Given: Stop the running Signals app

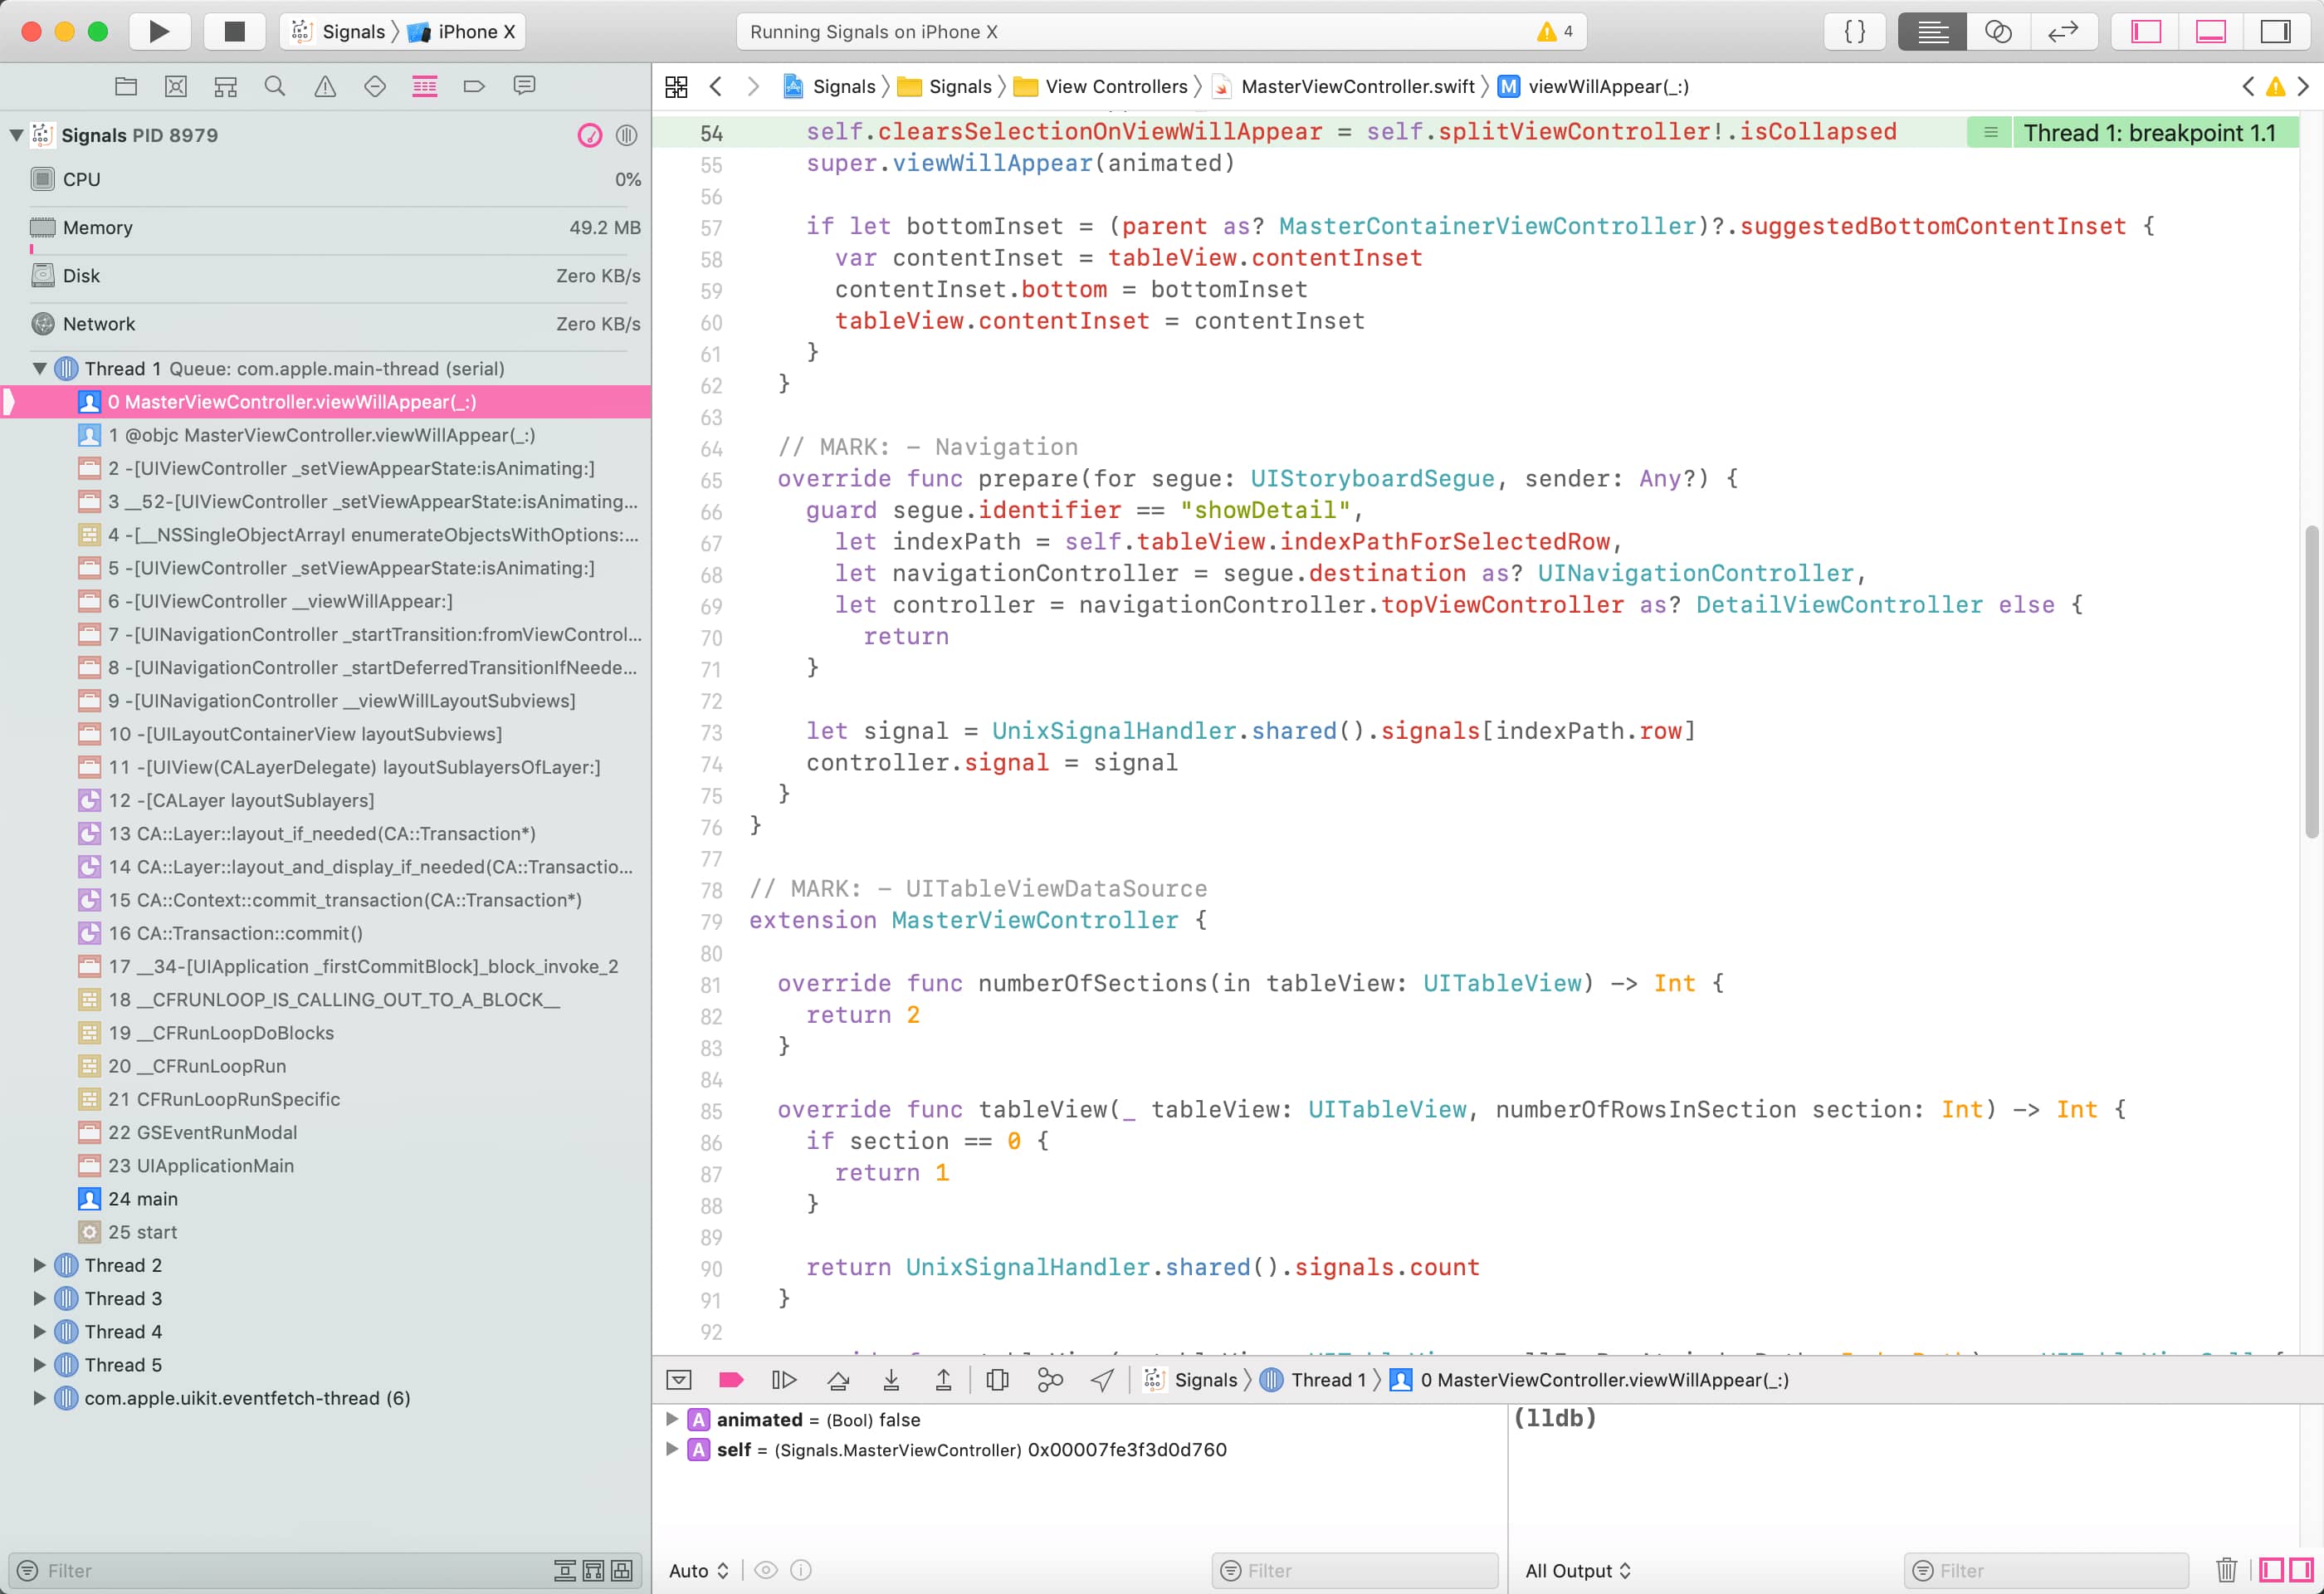Looking at the screenshot, I should tap(234, 31).
